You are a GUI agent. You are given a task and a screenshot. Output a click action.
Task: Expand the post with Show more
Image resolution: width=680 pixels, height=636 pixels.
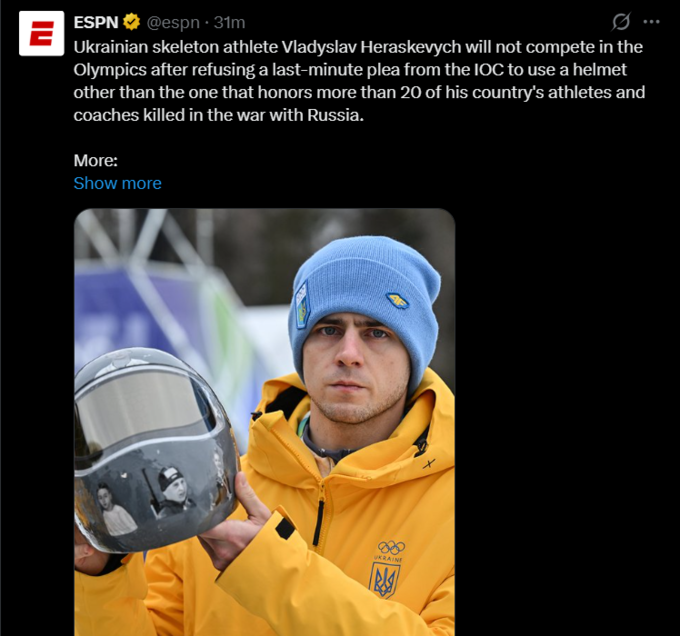(118, 183)
